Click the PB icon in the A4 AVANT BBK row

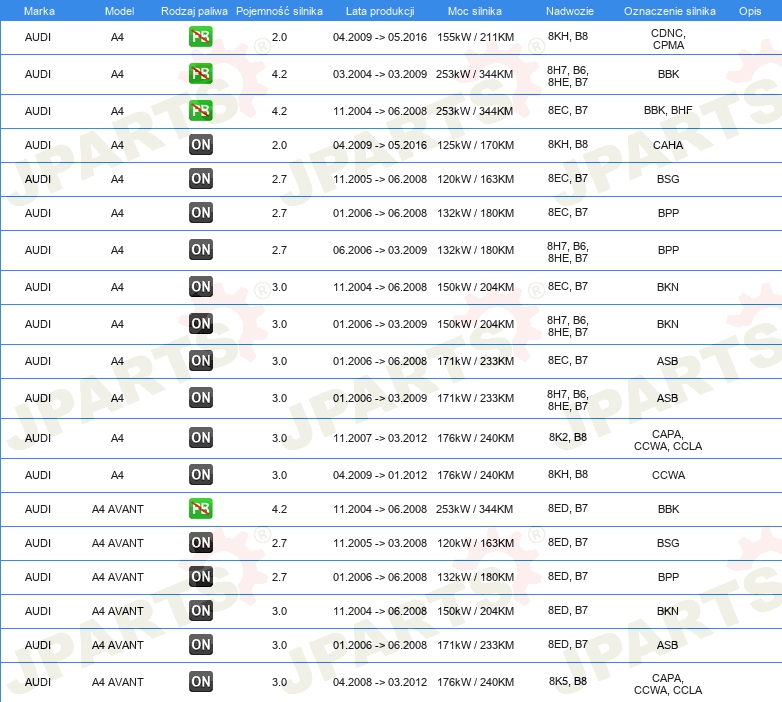(201, 509)
